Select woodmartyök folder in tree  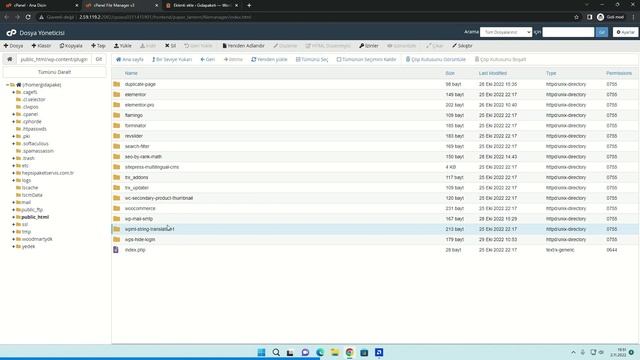click(37, 239)
